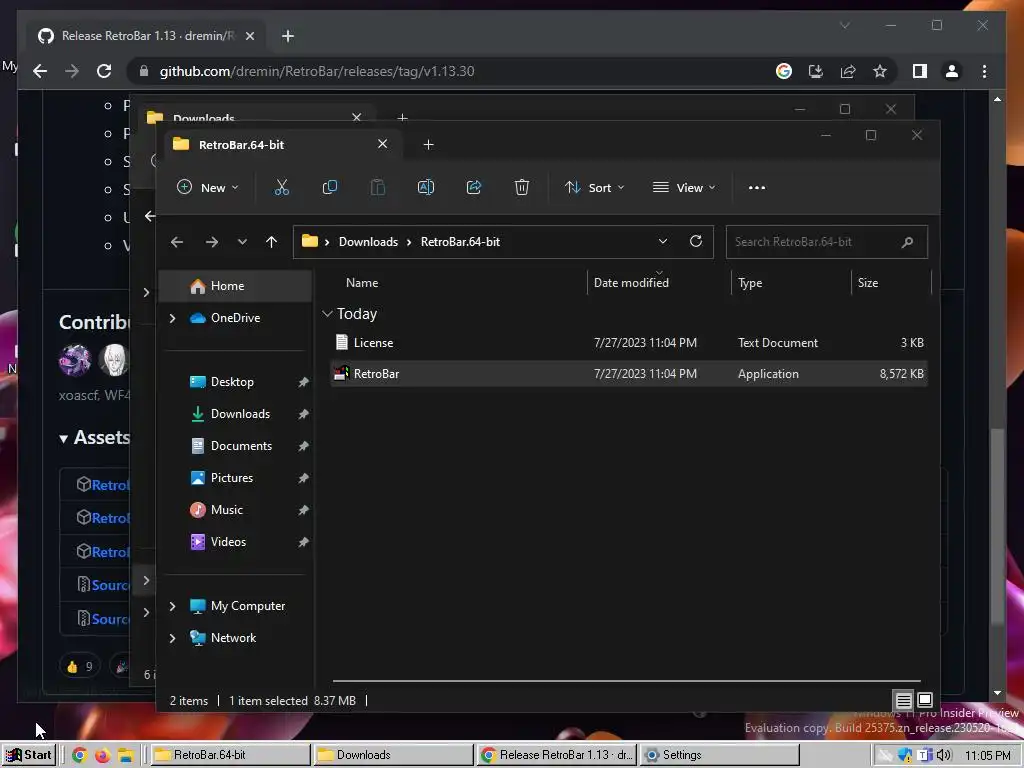
Task: Select the RetroBar application file
Action: click(629, 374)
